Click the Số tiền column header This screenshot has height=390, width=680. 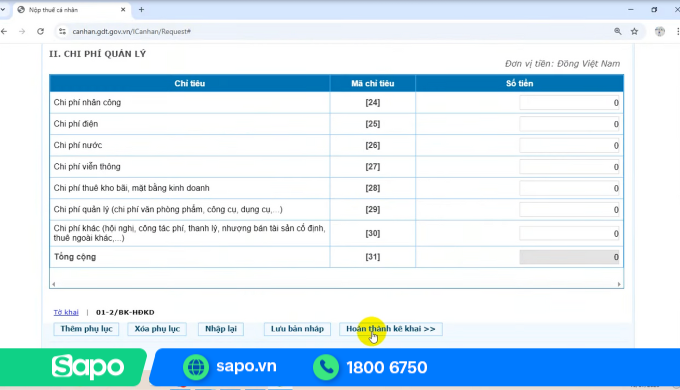tap(520, 83)
